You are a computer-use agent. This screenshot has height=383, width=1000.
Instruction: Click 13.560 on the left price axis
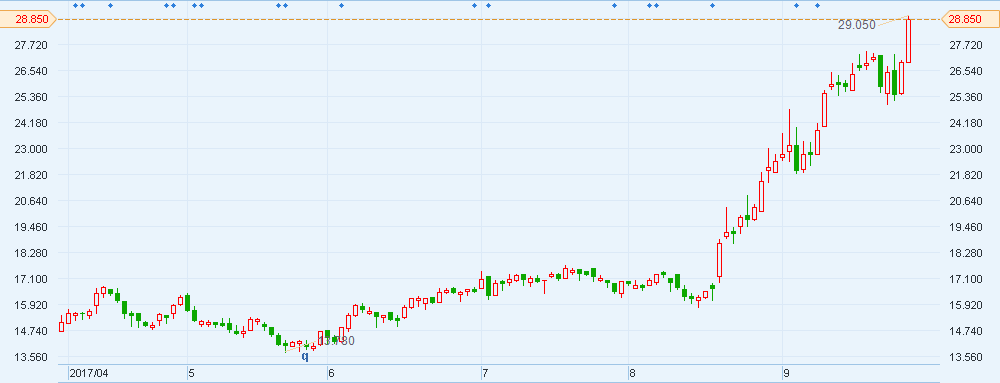(32, 358)
